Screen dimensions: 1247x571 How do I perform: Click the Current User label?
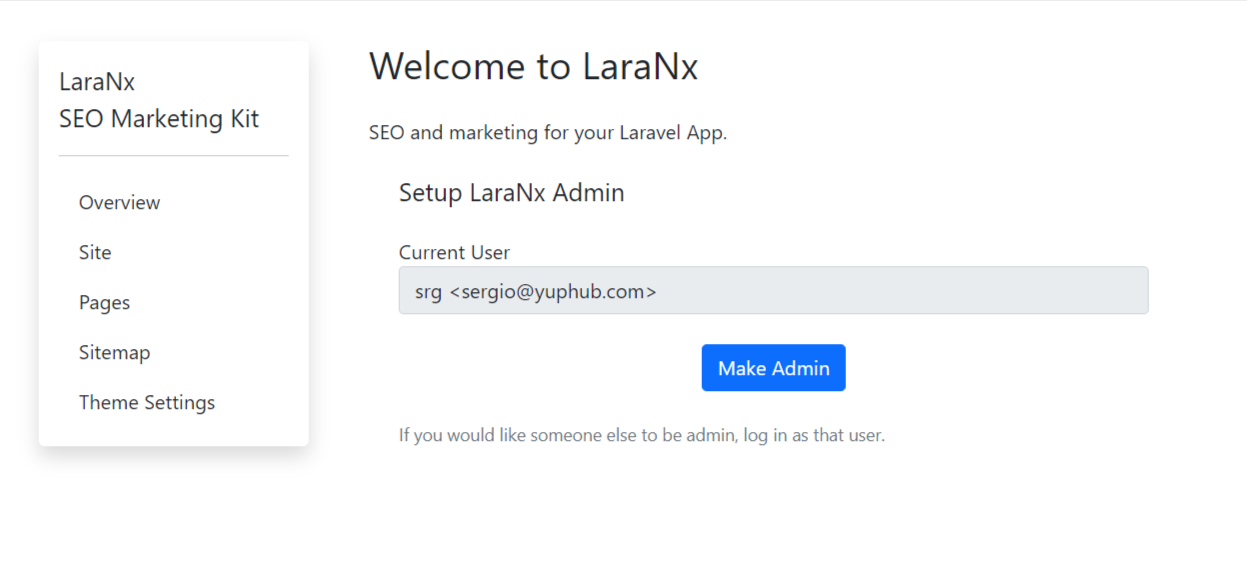454,252
